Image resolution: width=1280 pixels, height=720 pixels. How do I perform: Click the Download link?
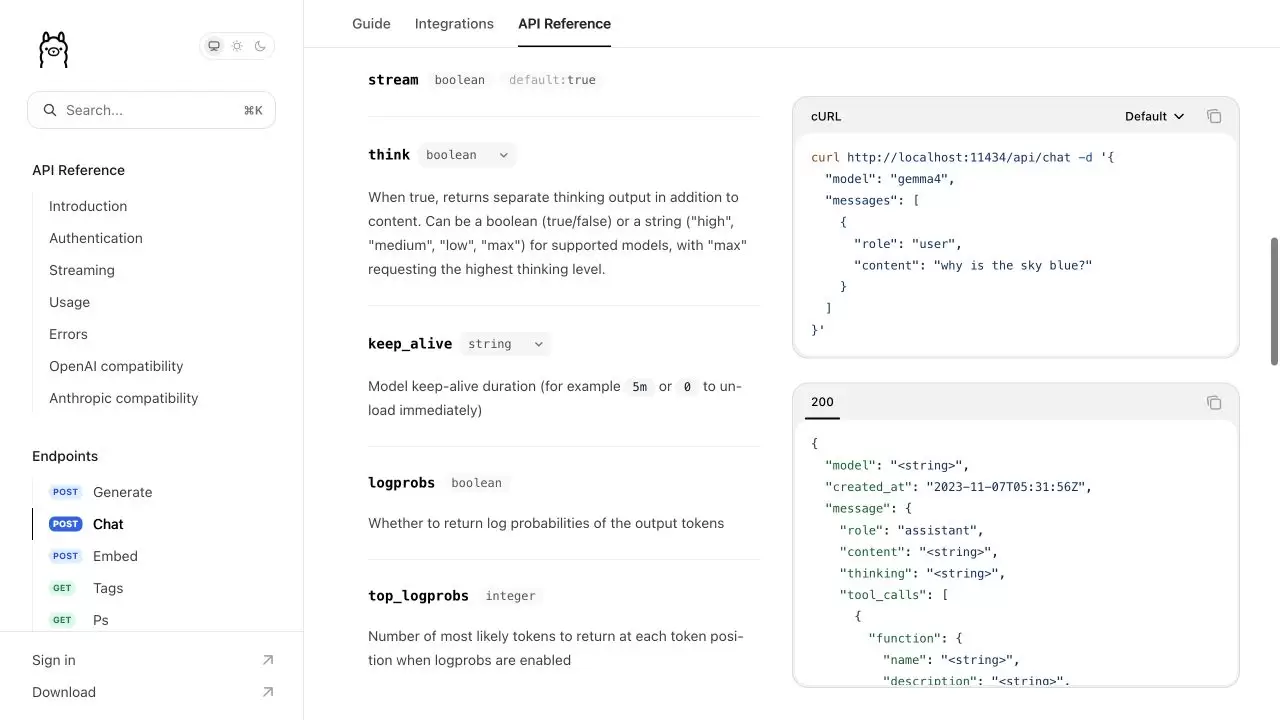64,692
